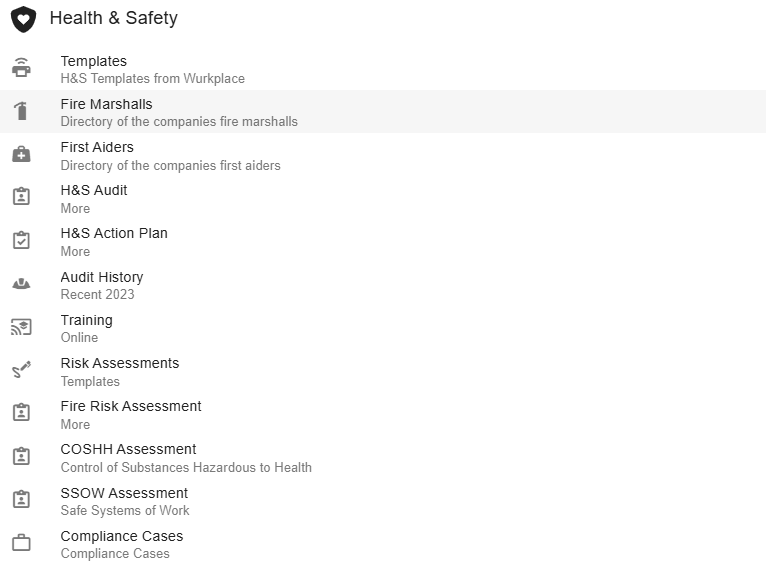Go to H&S Action Plan
The image size is (766, 572).
(x=114, y=234)
